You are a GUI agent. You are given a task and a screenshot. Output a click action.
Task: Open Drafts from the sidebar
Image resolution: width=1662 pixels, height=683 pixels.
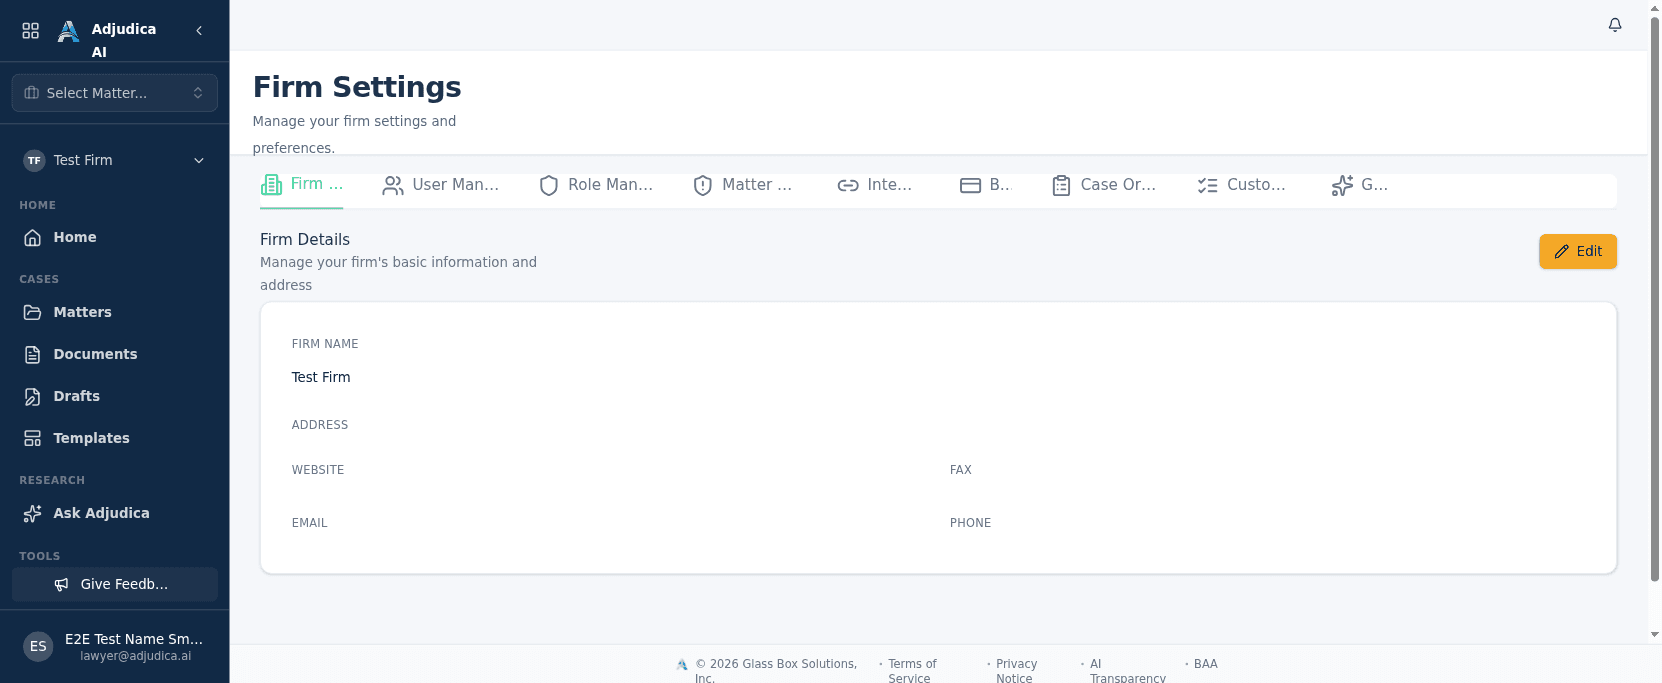pyautogui.click(x=115, y=396)
